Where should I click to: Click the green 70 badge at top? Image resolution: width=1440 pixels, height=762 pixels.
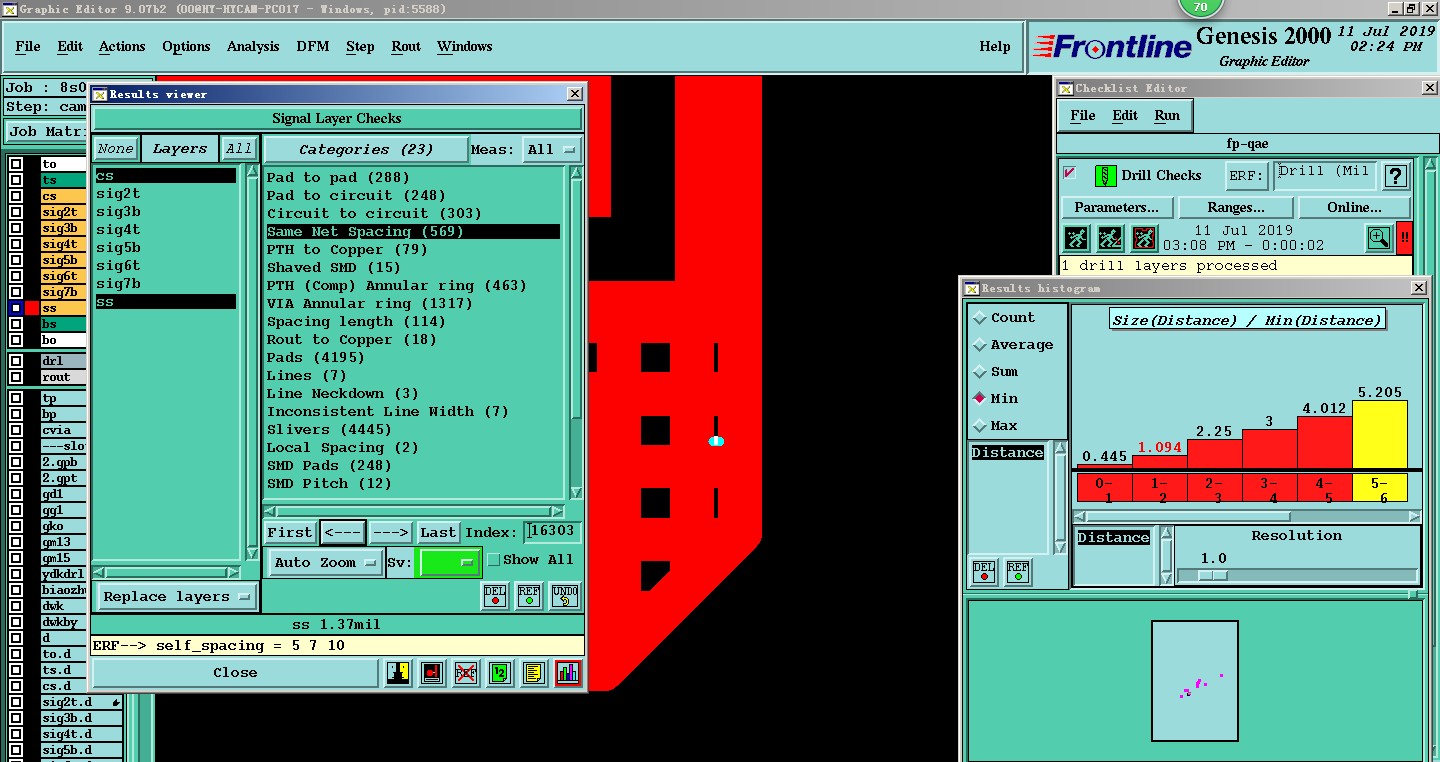point(1200,7)
